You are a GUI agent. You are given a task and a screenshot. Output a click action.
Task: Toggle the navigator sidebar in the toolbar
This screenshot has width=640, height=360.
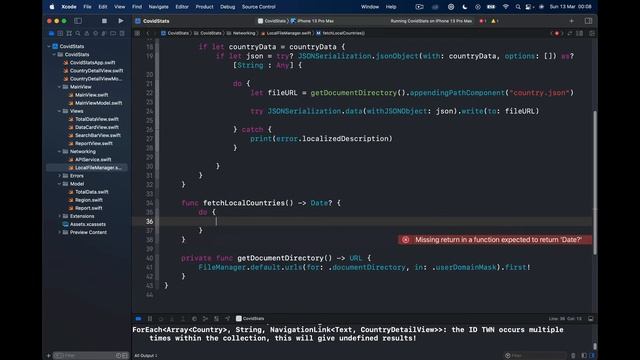[x=78, y=21]
